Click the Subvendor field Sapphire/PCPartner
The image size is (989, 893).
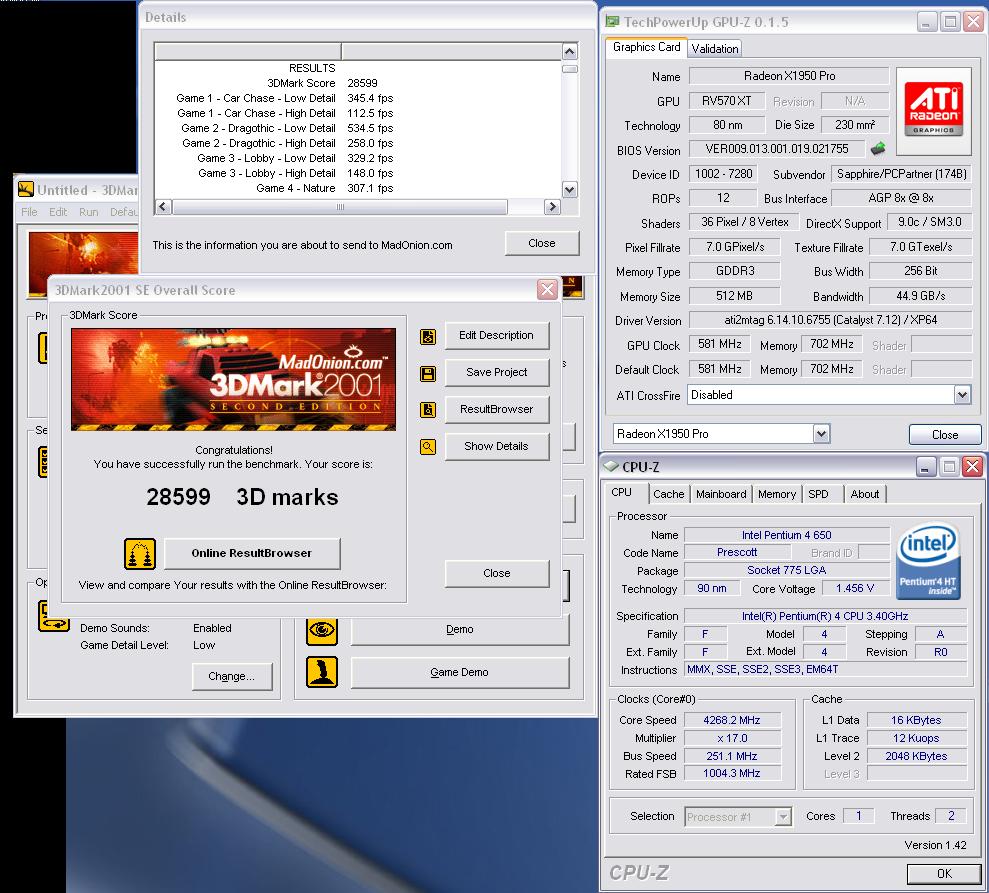pyautogui.click(x=901, y=174)
